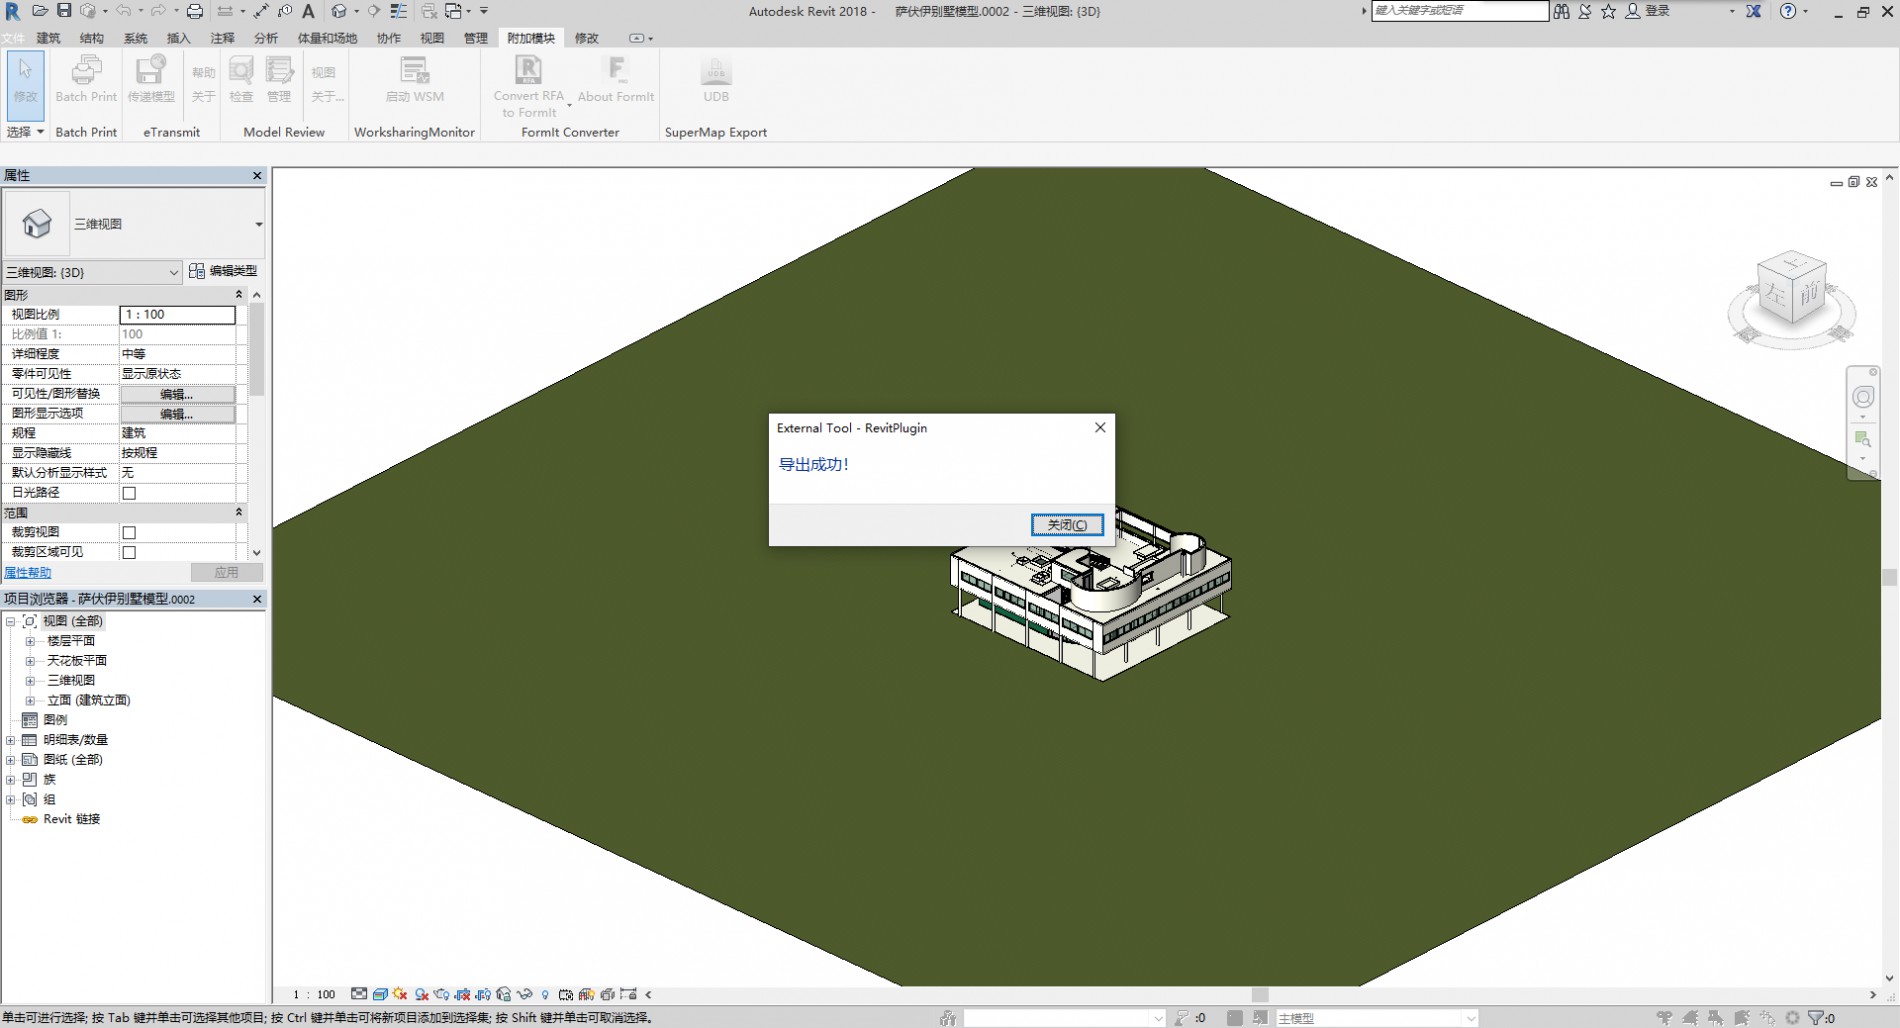The width and height of the screenshot is (1900, 1028).
Task: Click the keyword search box in title bar
Action: point(1459,11)
